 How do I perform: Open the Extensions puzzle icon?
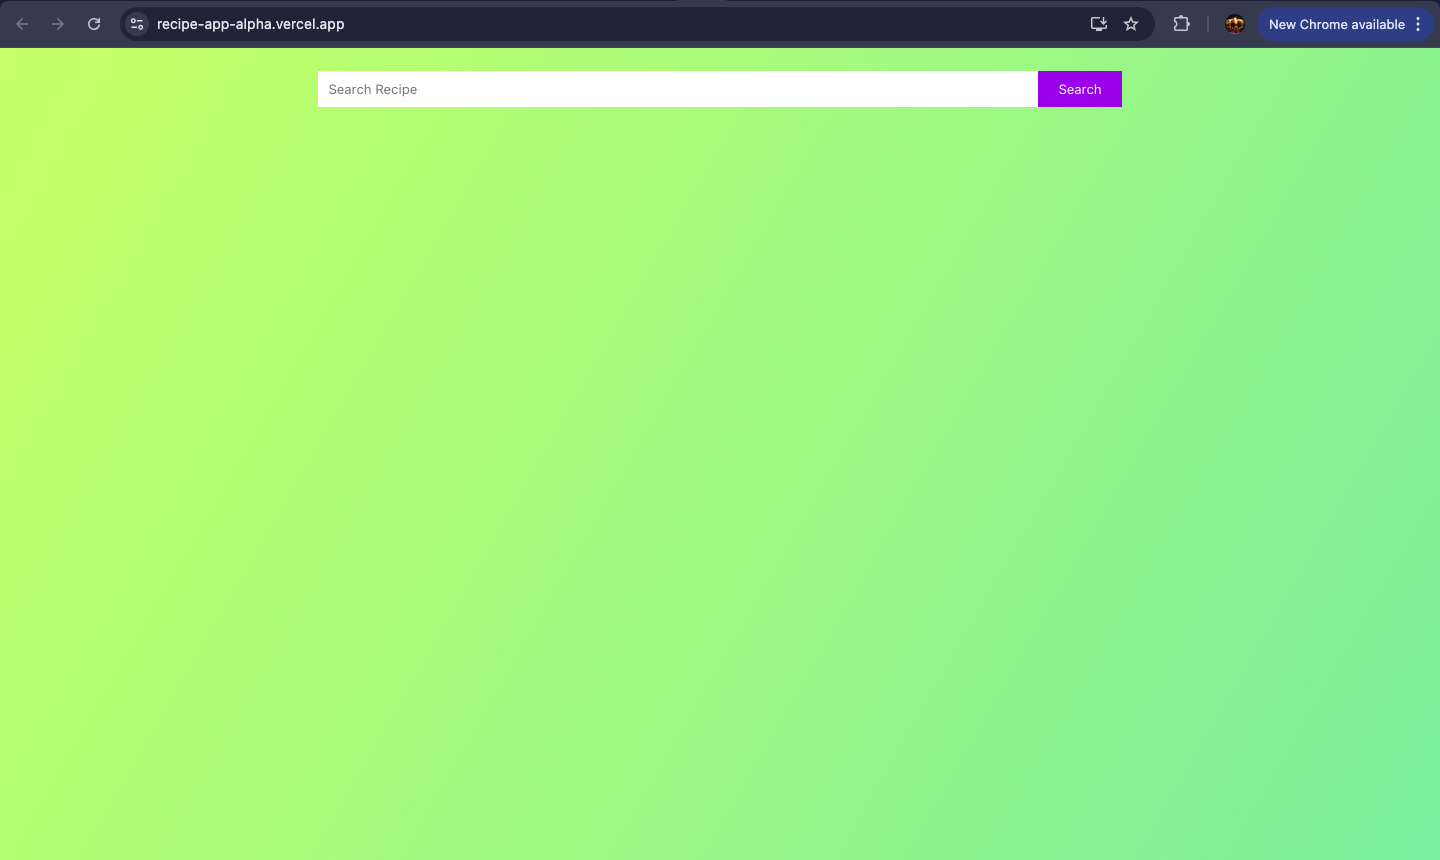1181,24
